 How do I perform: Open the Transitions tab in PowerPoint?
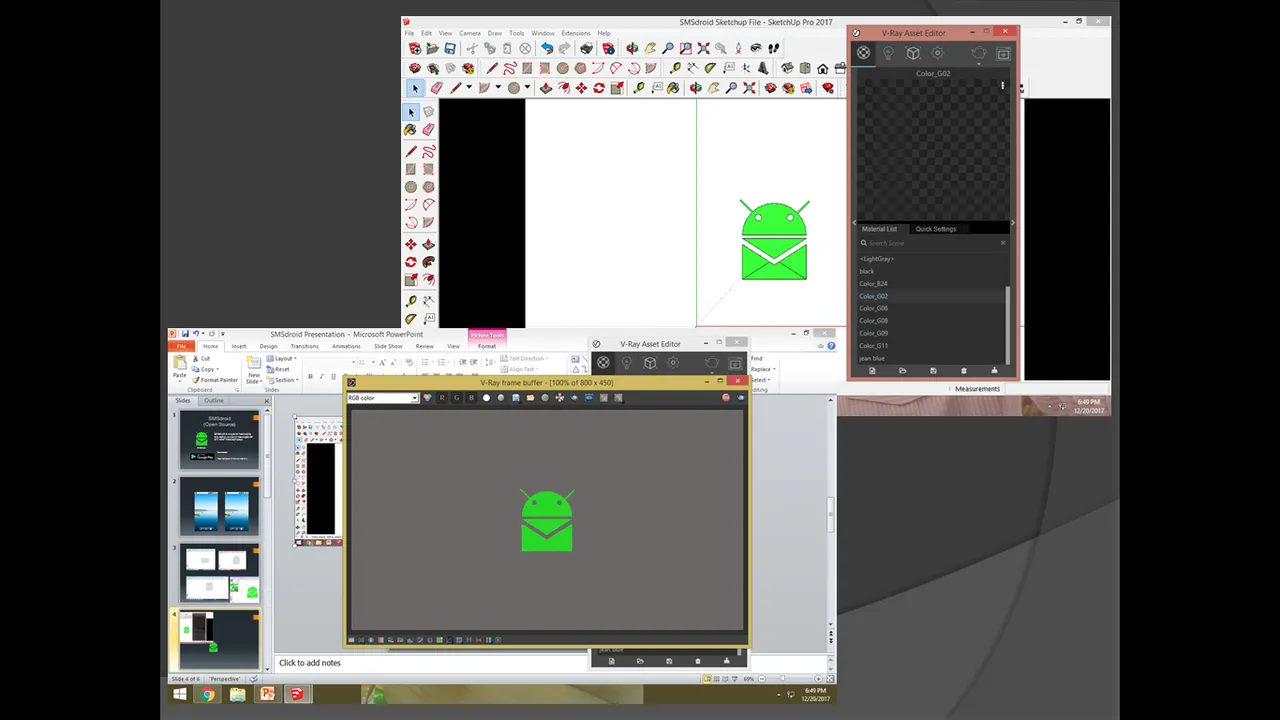click(304, 346)
